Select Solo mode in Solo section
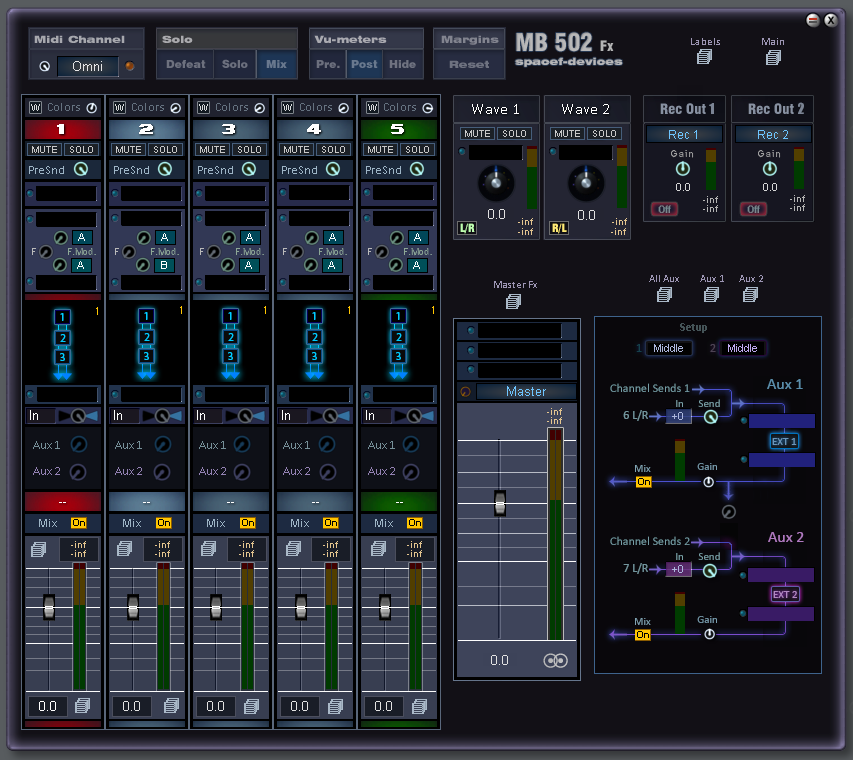Screen dimensions: 853x760 coord(235,64)
